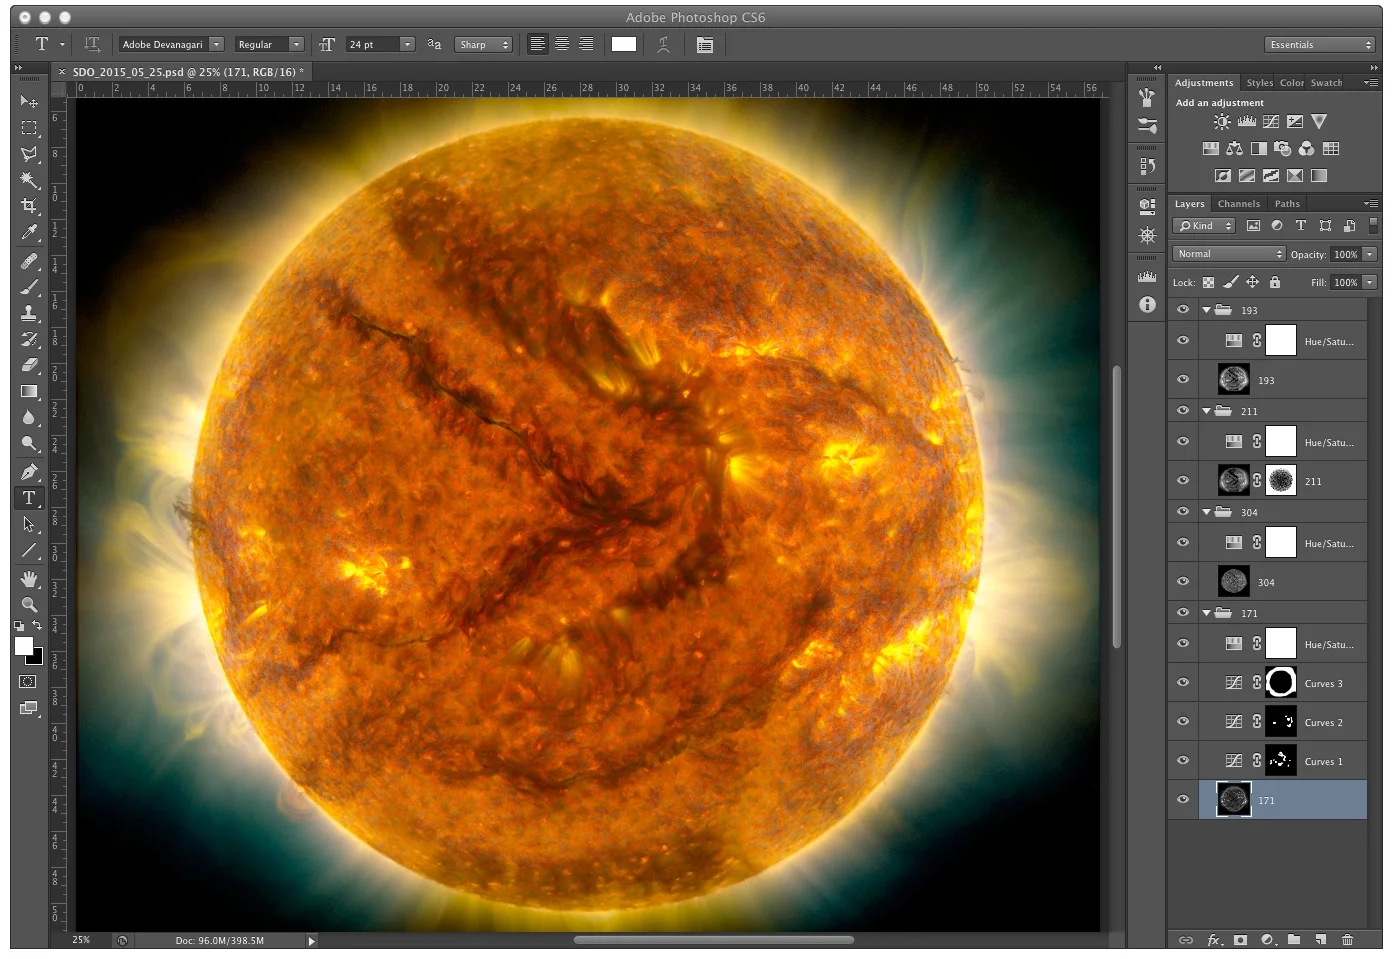Toggle visibility of the 171 layer
Screen dimensions: 1393x959
tap(1183, 799)
